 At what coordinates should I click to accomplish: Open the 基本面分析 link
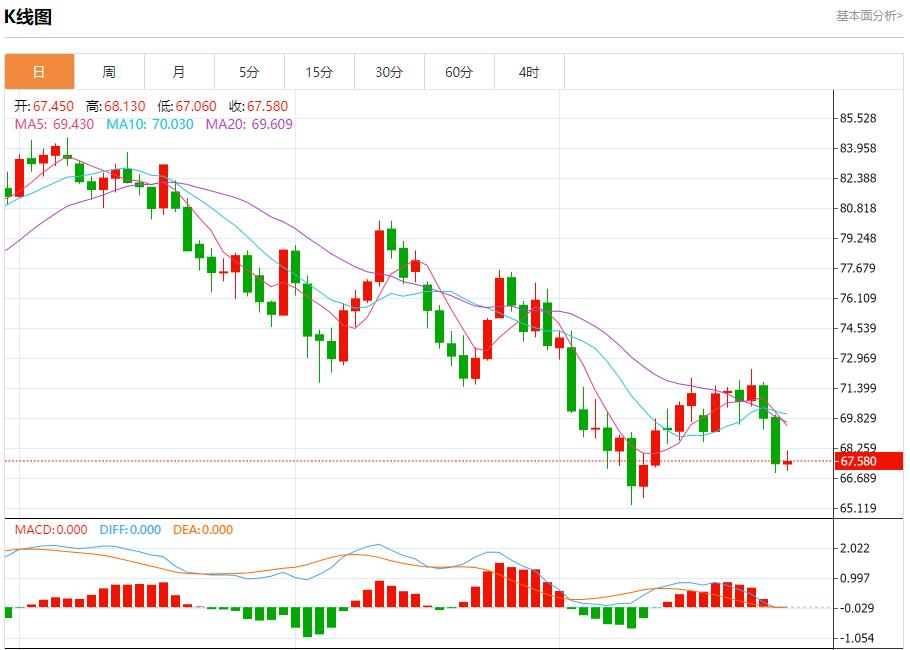coord(869,16)
